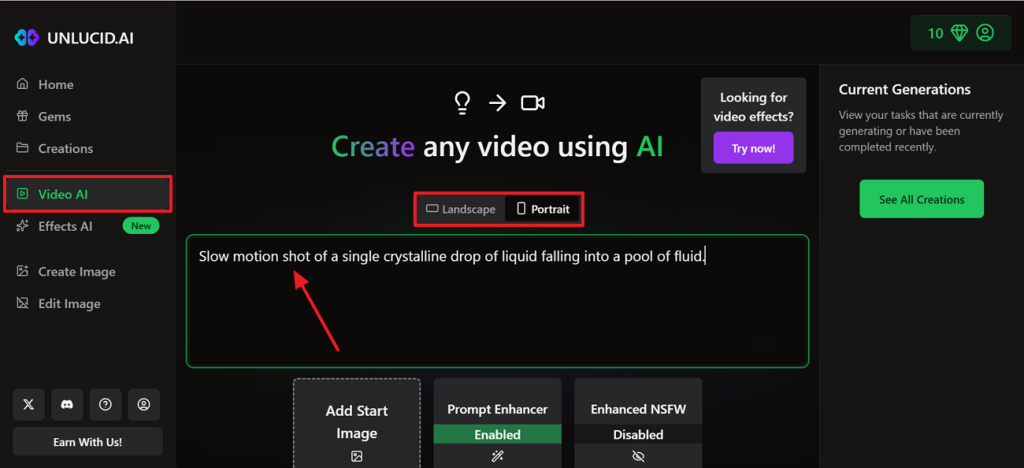Switch to Landscape orientation
This screenshot has height=468, width=1024.
click(x=460, y=210)
